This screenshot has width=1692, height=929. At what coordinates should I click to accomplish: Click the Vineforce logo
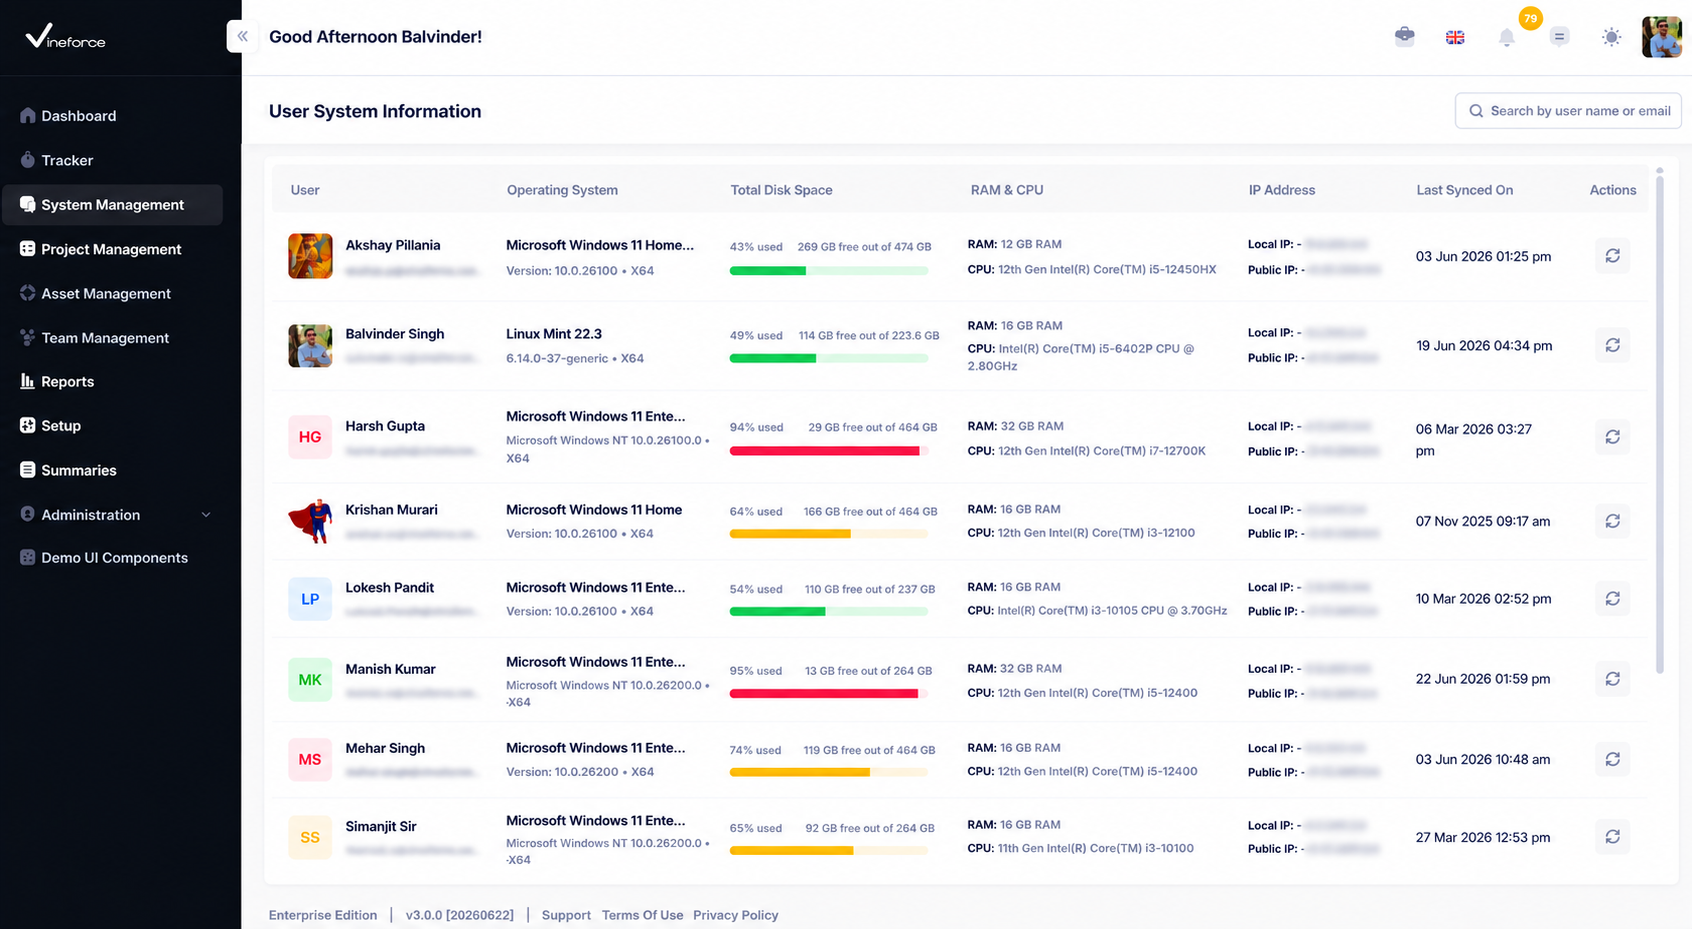pyautogui.click(x=65, y=37)
